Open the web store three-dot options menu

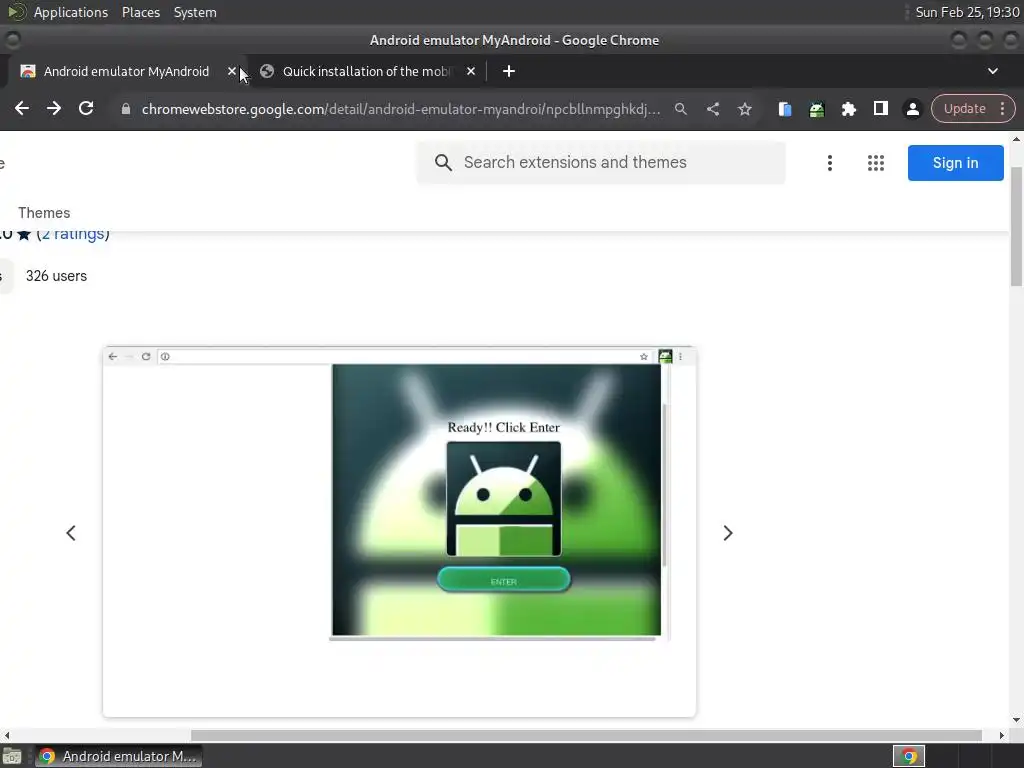click(829, 163)
